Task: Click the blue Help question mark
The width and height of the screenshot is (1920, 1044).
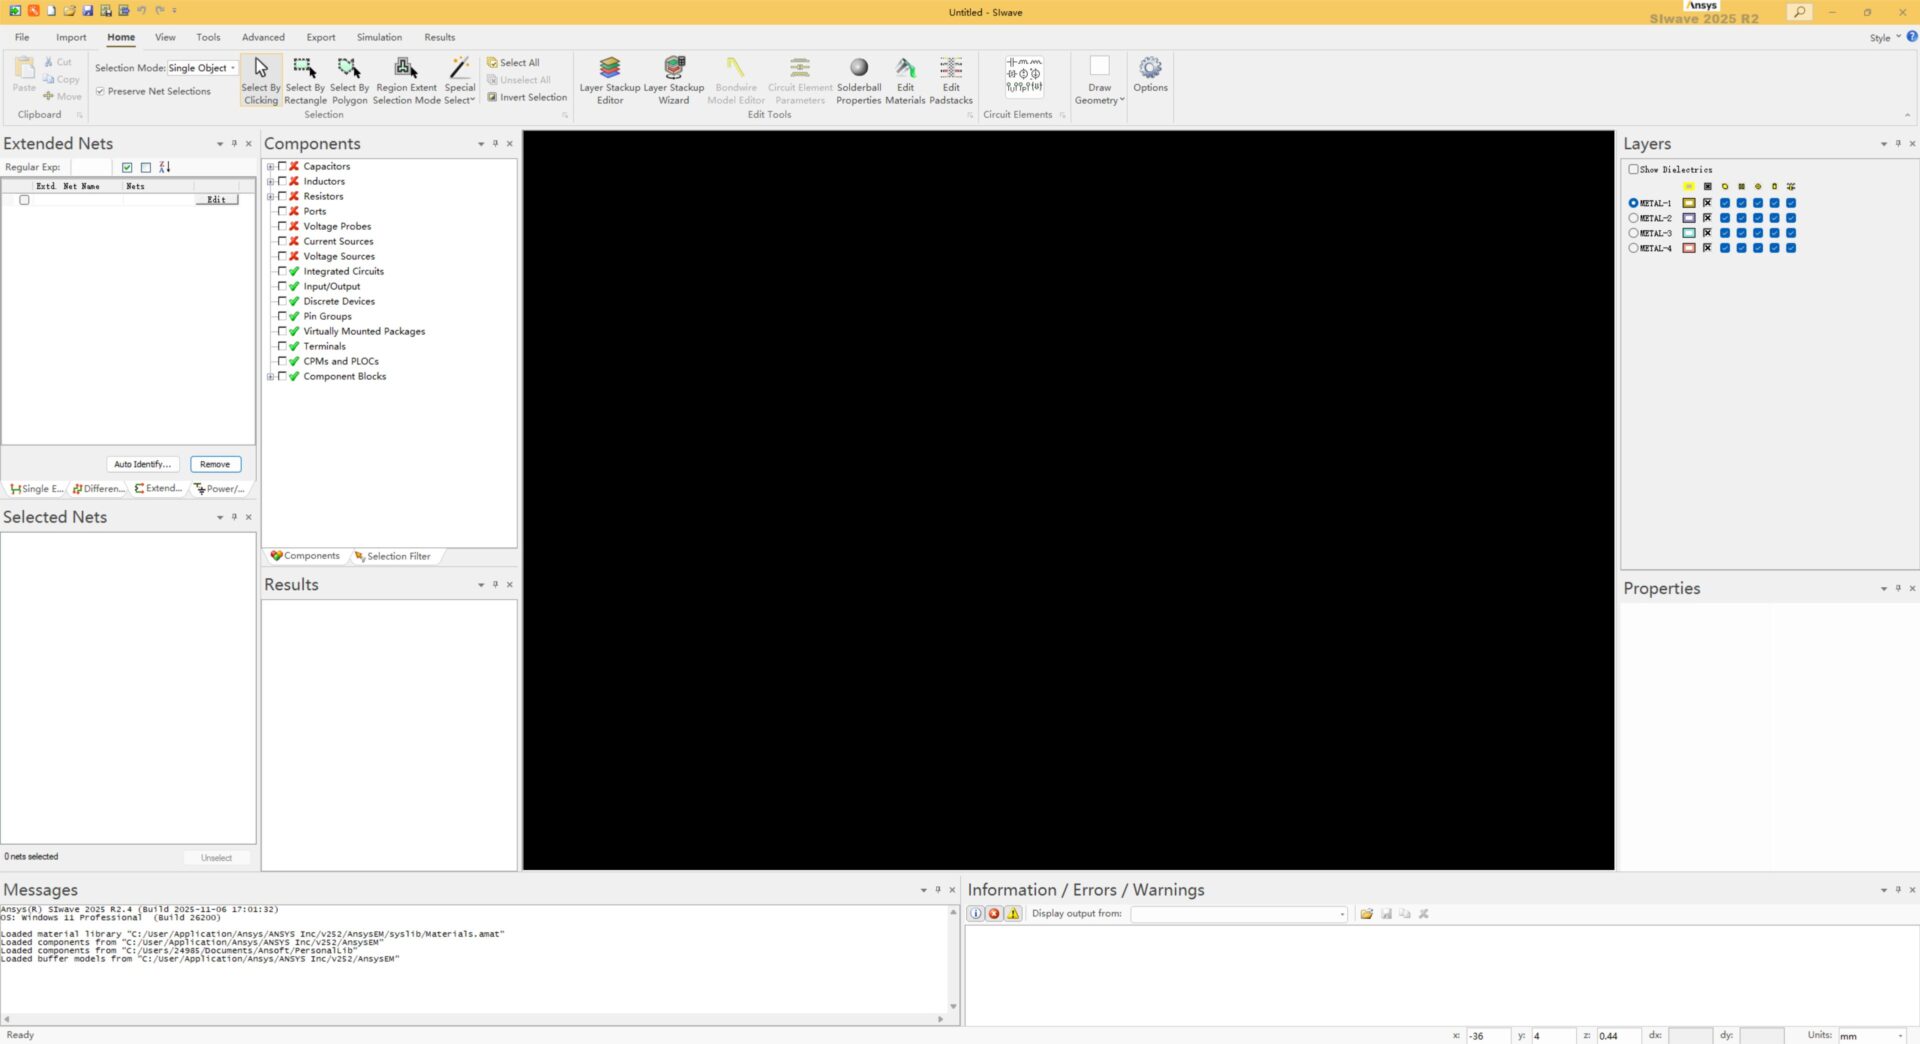Action: click(1911, 37)
